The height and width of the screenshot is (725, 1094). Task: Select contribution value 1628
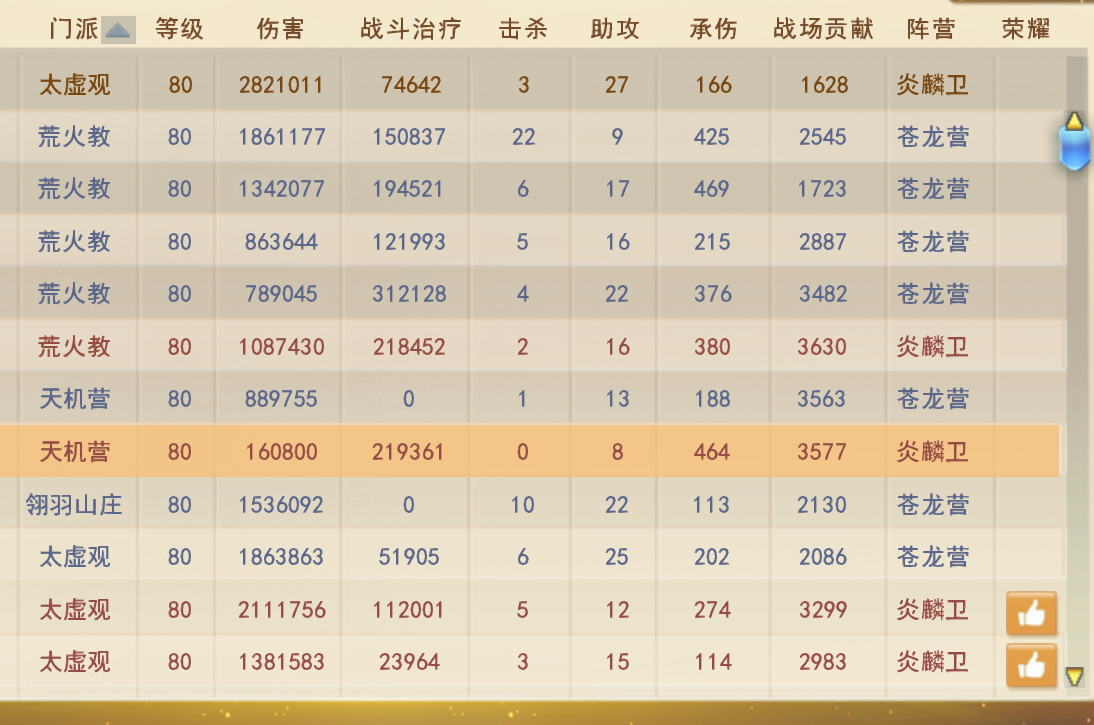coord(824,85)
